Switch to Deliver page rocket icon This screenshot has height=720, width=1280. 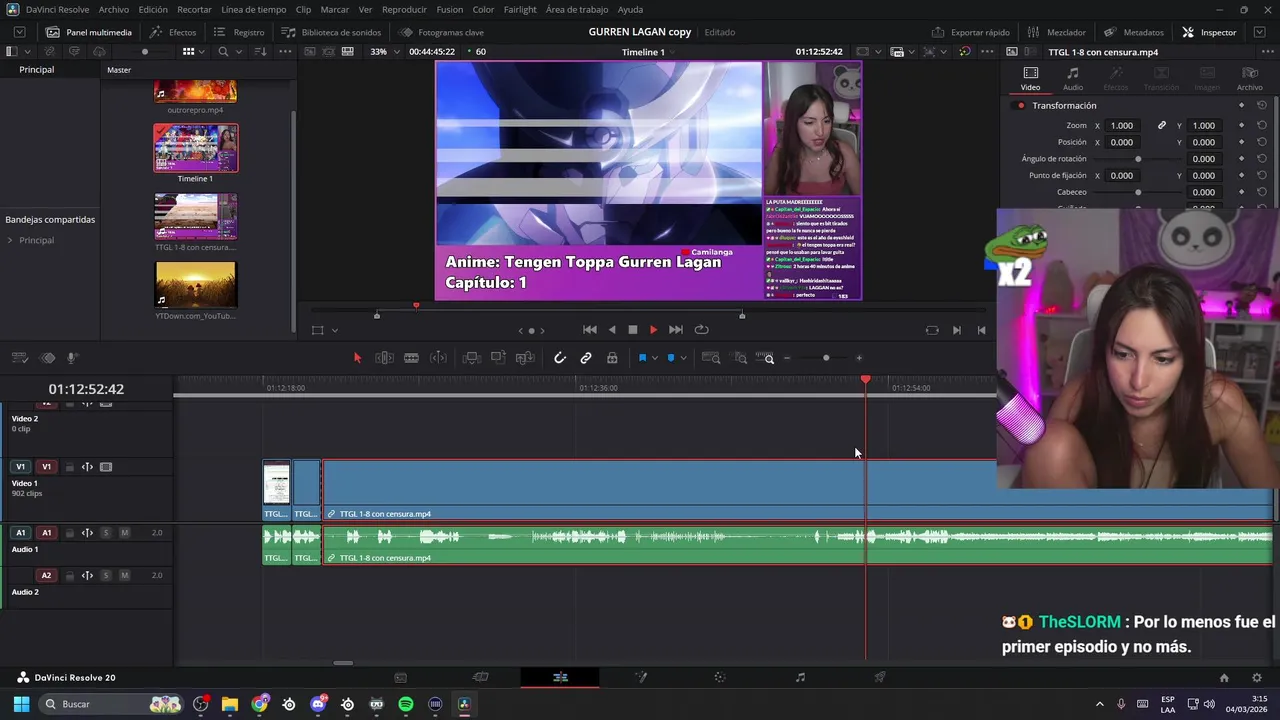pos(880,677)
